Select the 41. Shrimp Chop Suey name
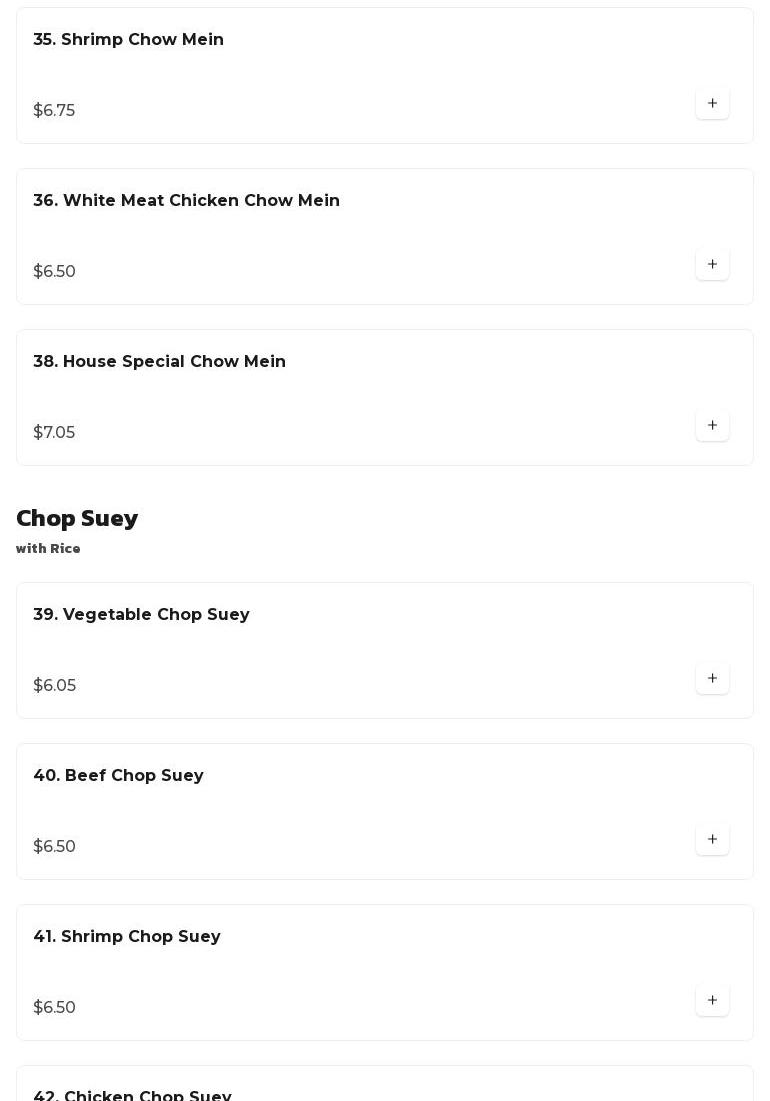 coord(126,937)
